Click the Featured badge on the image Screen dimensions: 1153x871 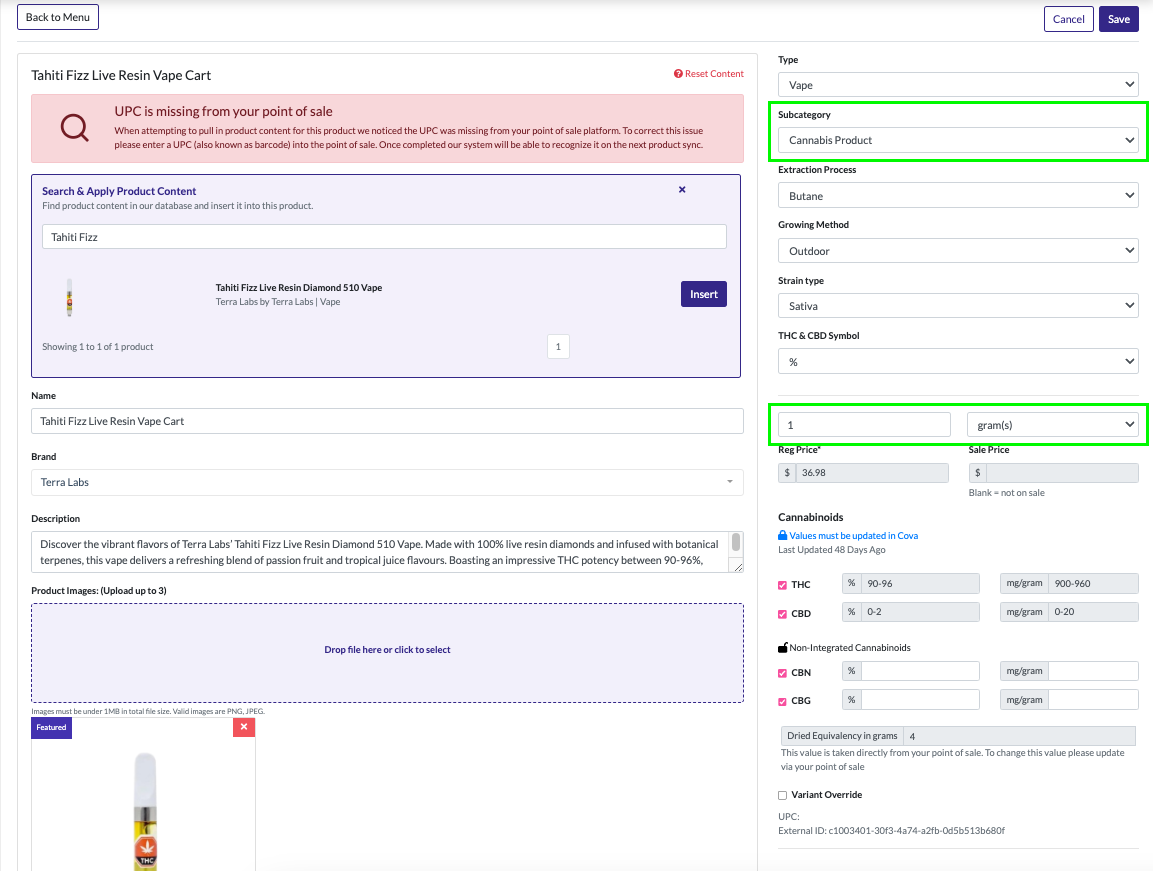pyautogui.click(x=51, y=728)
